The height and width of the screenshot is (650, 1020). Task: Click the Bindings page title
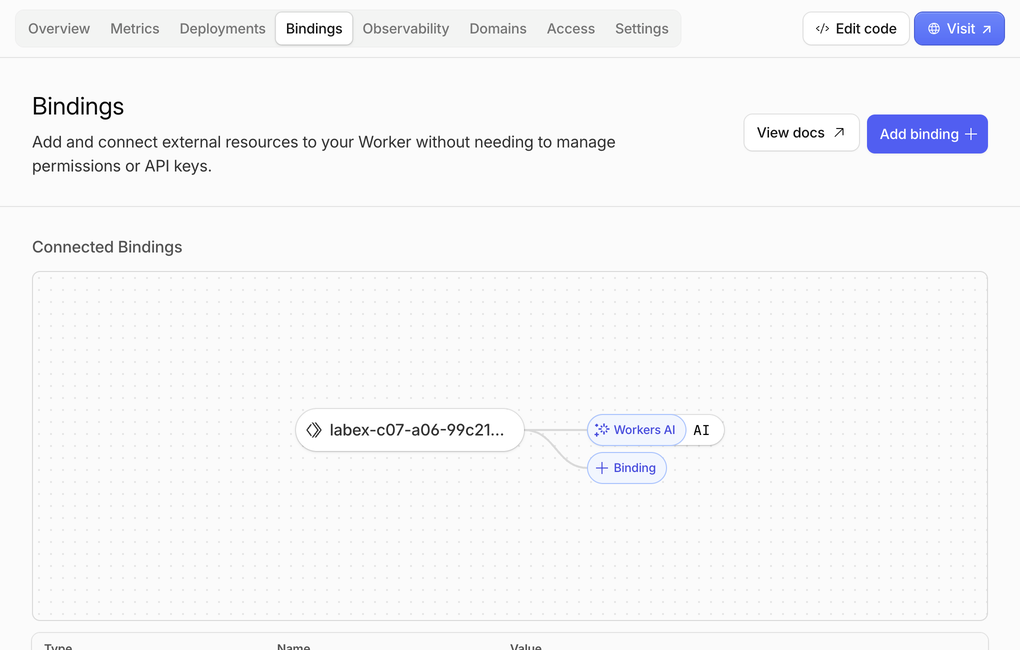pos(78,107)
